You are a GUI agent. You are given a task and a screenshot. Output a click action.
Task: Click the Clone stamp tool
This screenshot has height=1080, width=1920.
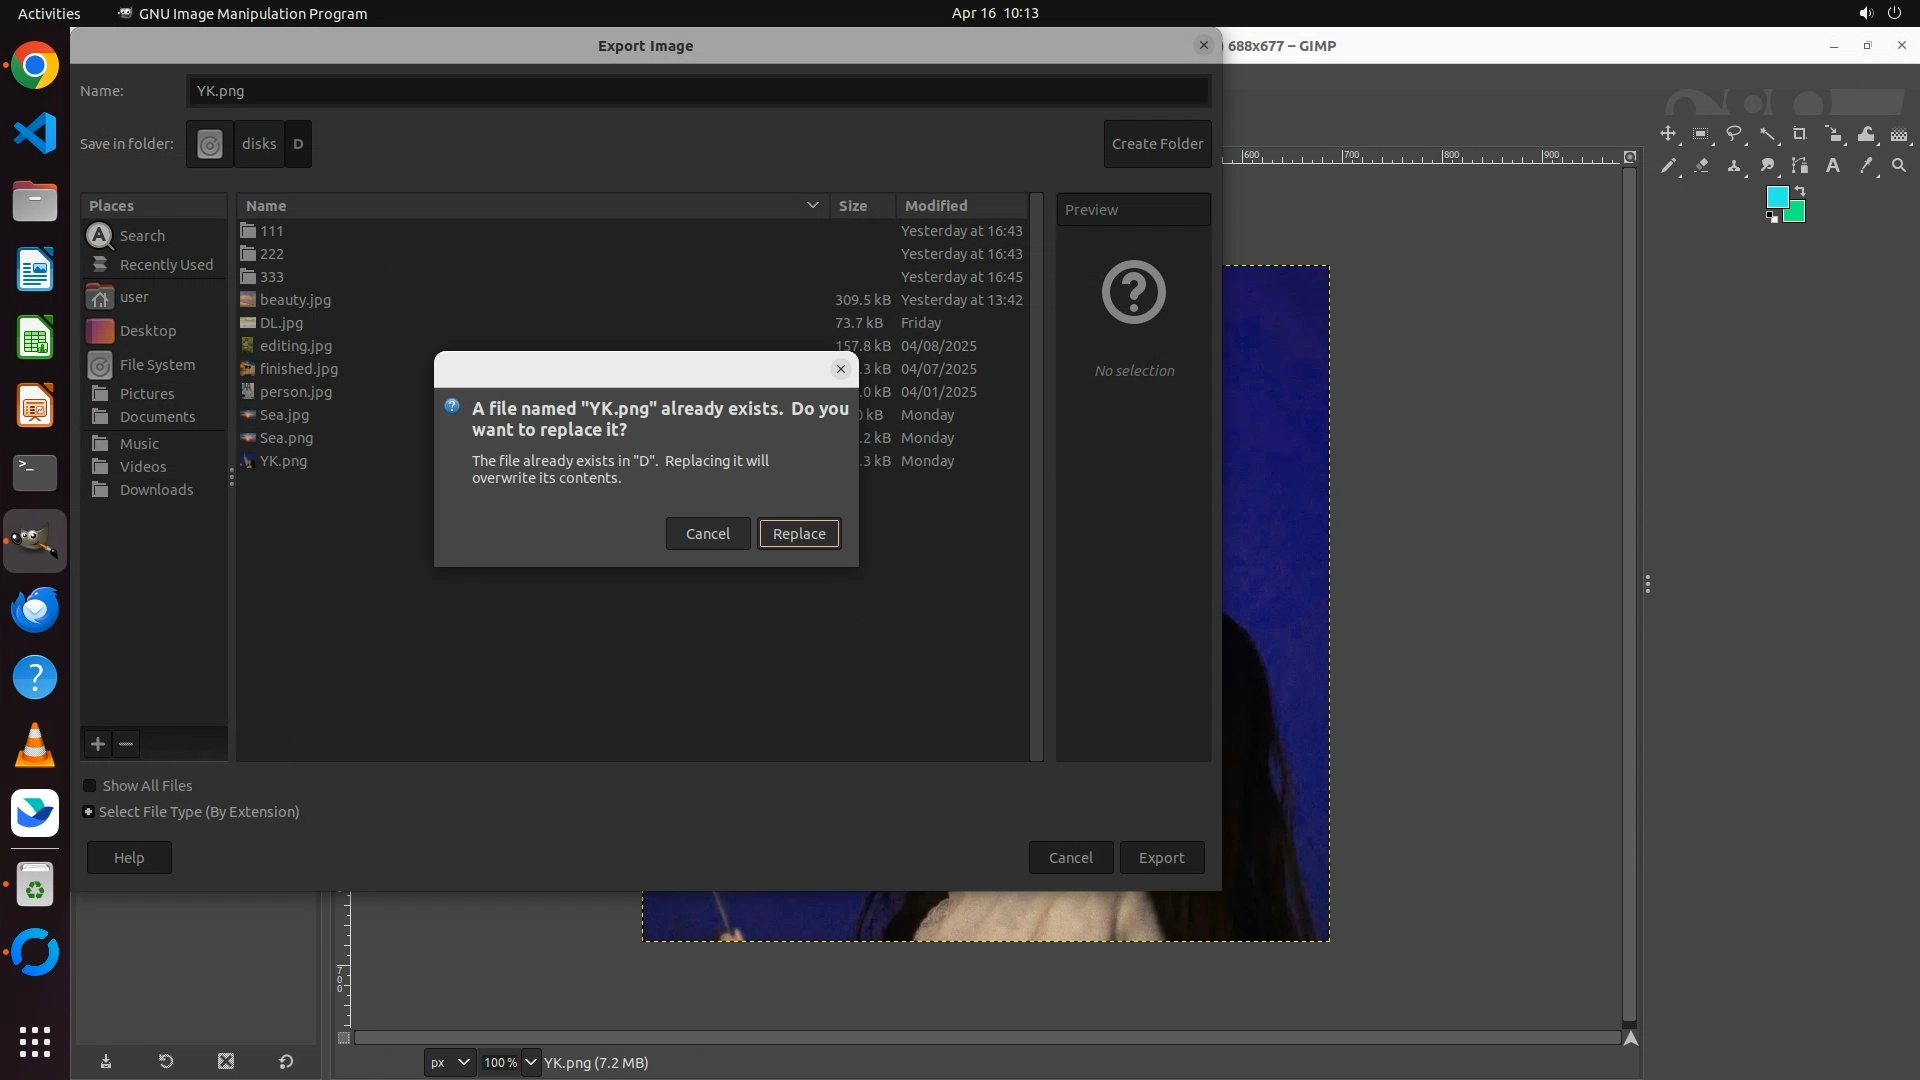pyautogui.click(x=1734, y=166)
